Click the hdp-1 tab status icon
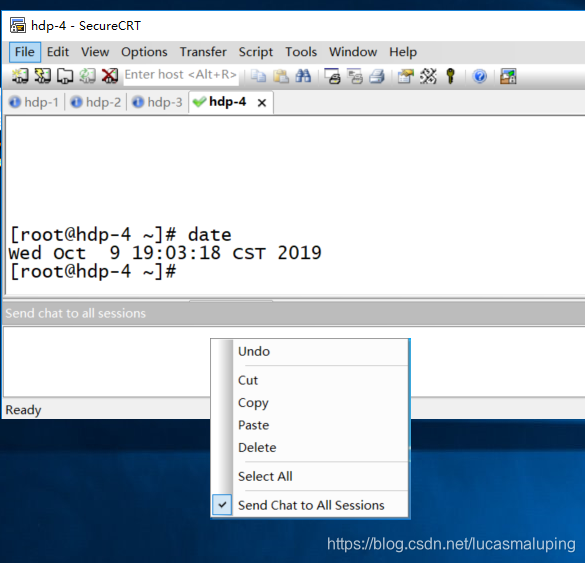 point(15,102)
